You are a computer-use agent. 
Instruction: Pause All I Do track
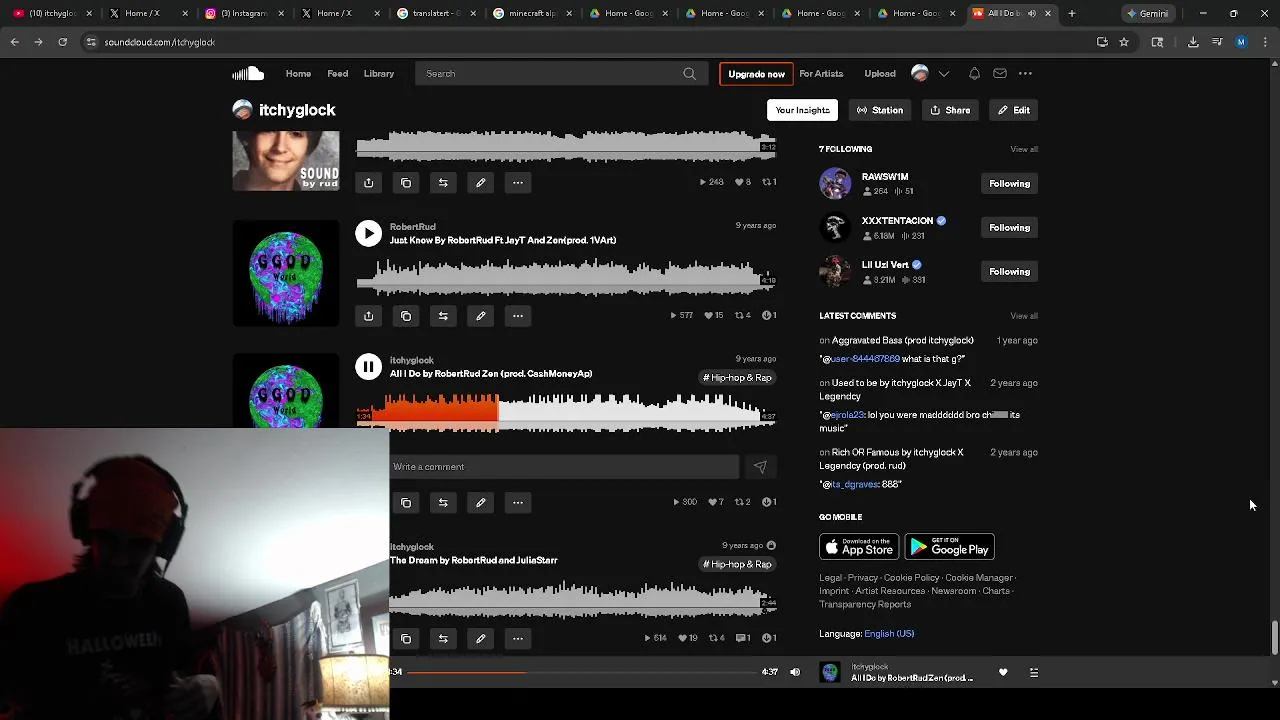pyautogui.click(x=368, y=367)
